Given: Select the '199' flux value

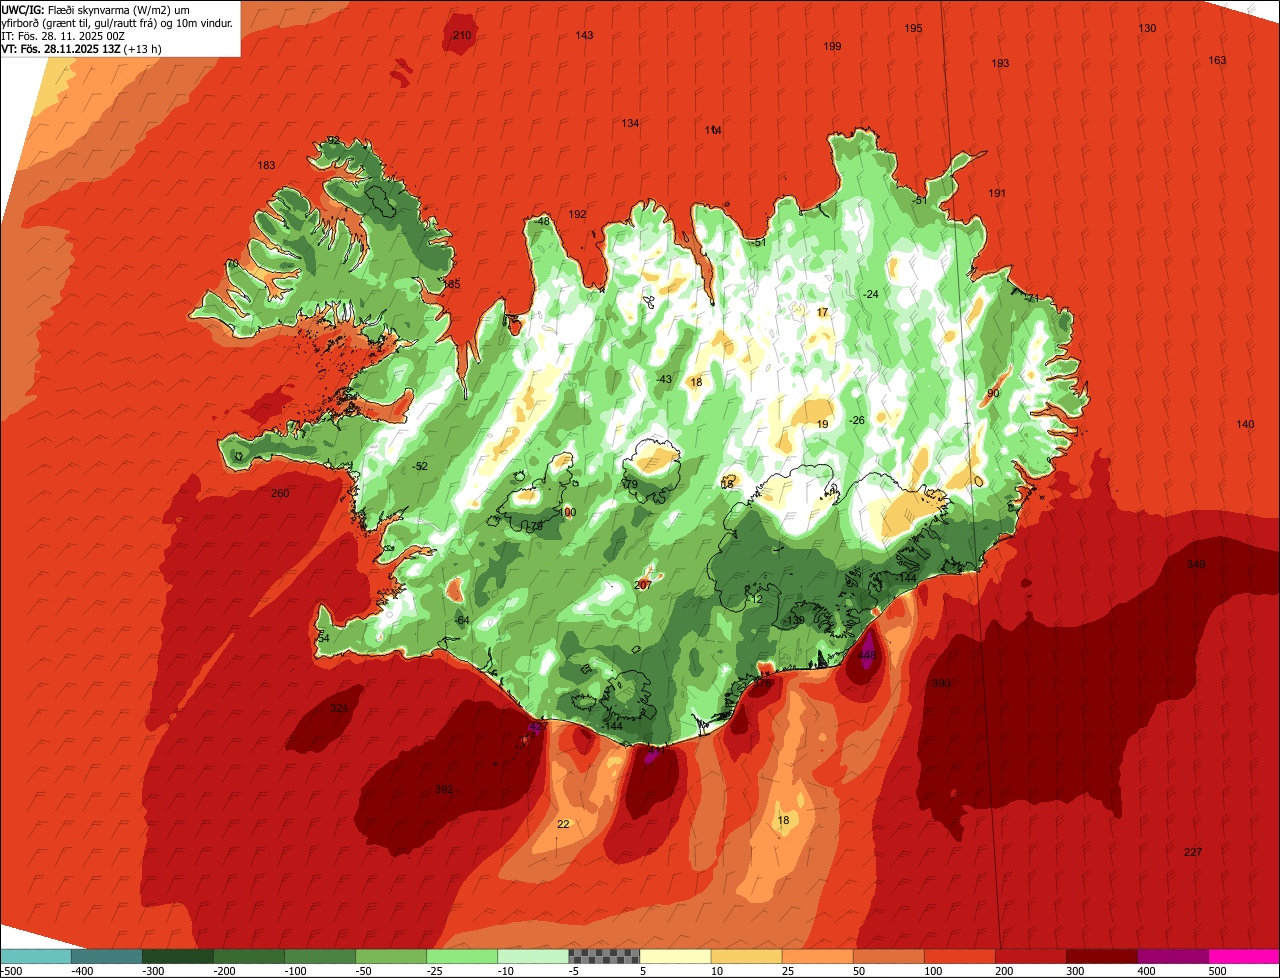Looking at the screenshot, I should coord(832,47).
